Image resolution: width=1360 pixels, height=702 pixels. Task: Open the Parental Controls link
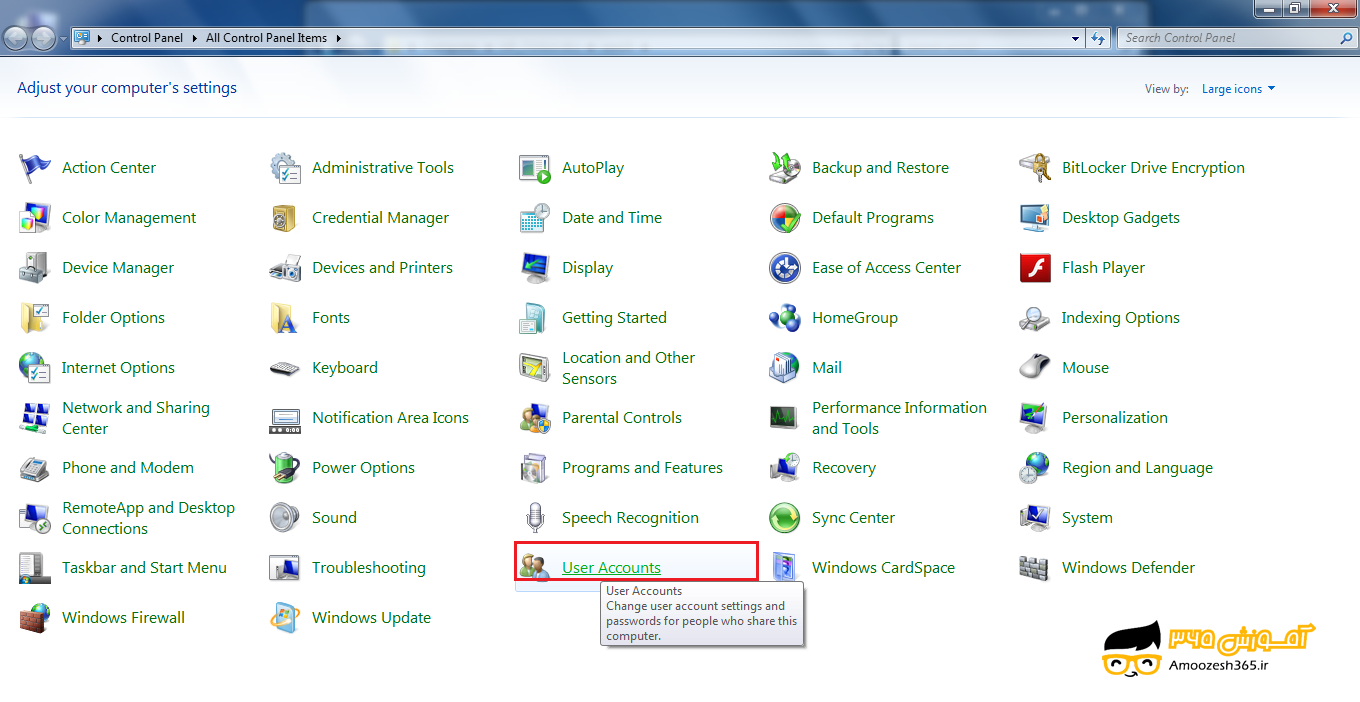[622, 418]
